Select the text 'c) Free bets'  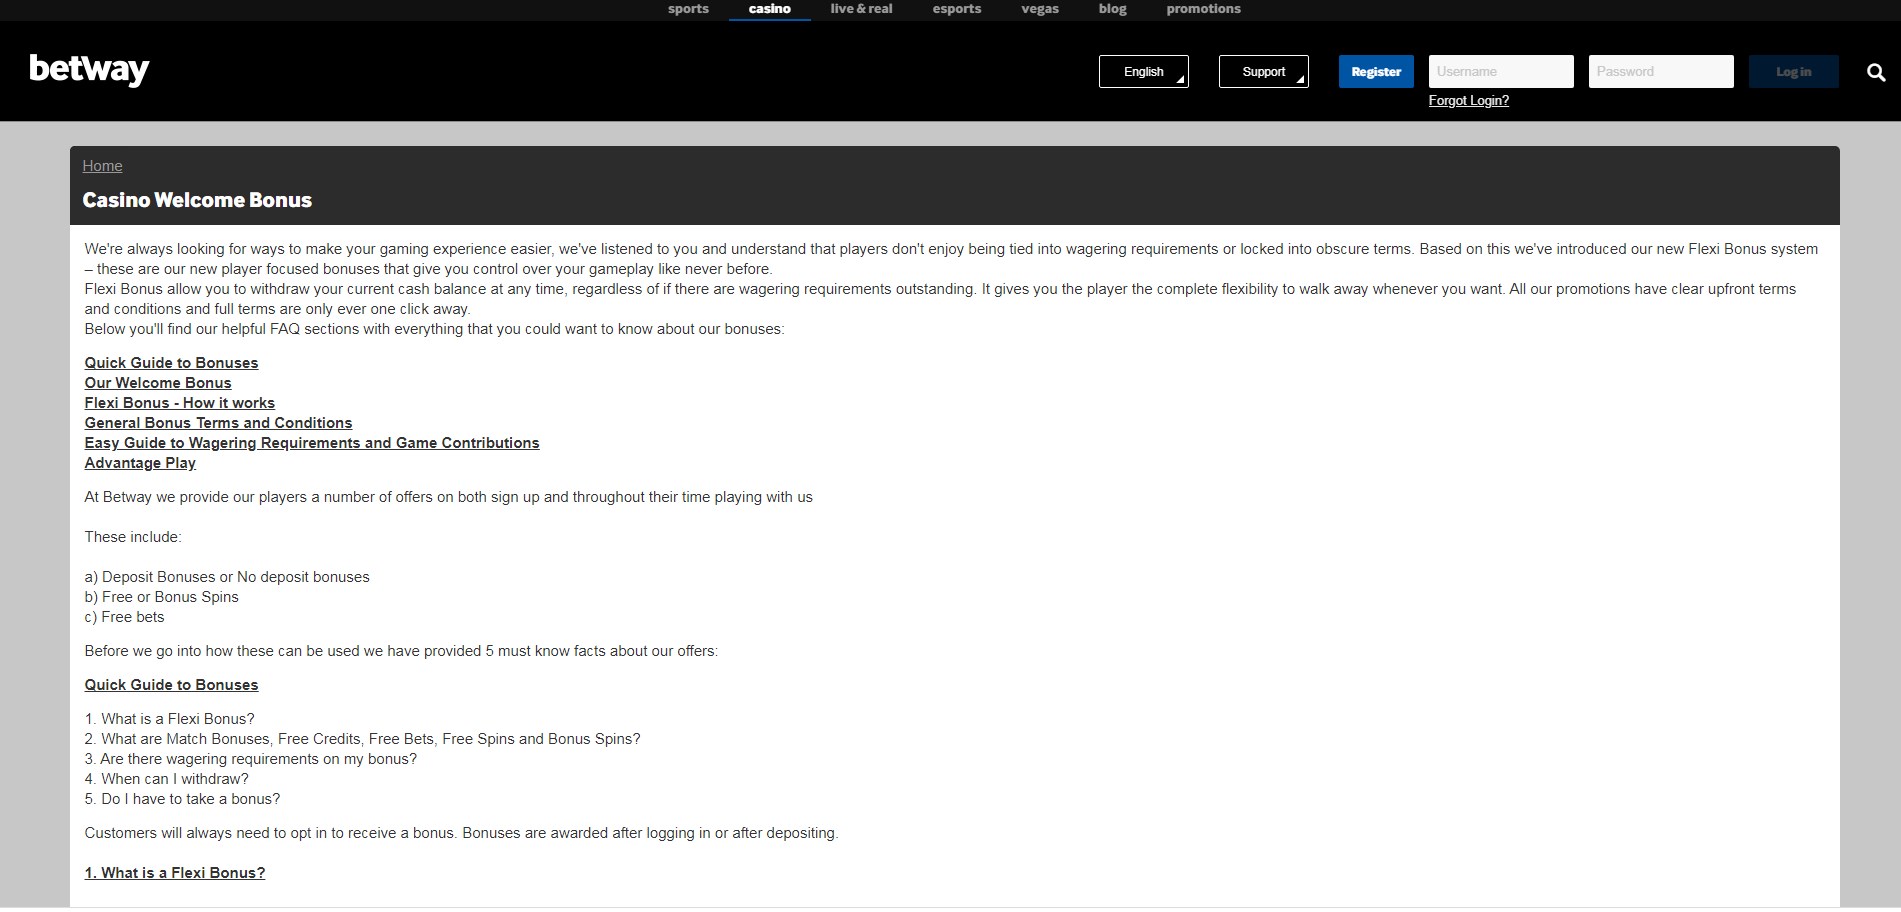click(x=124, y=617)
